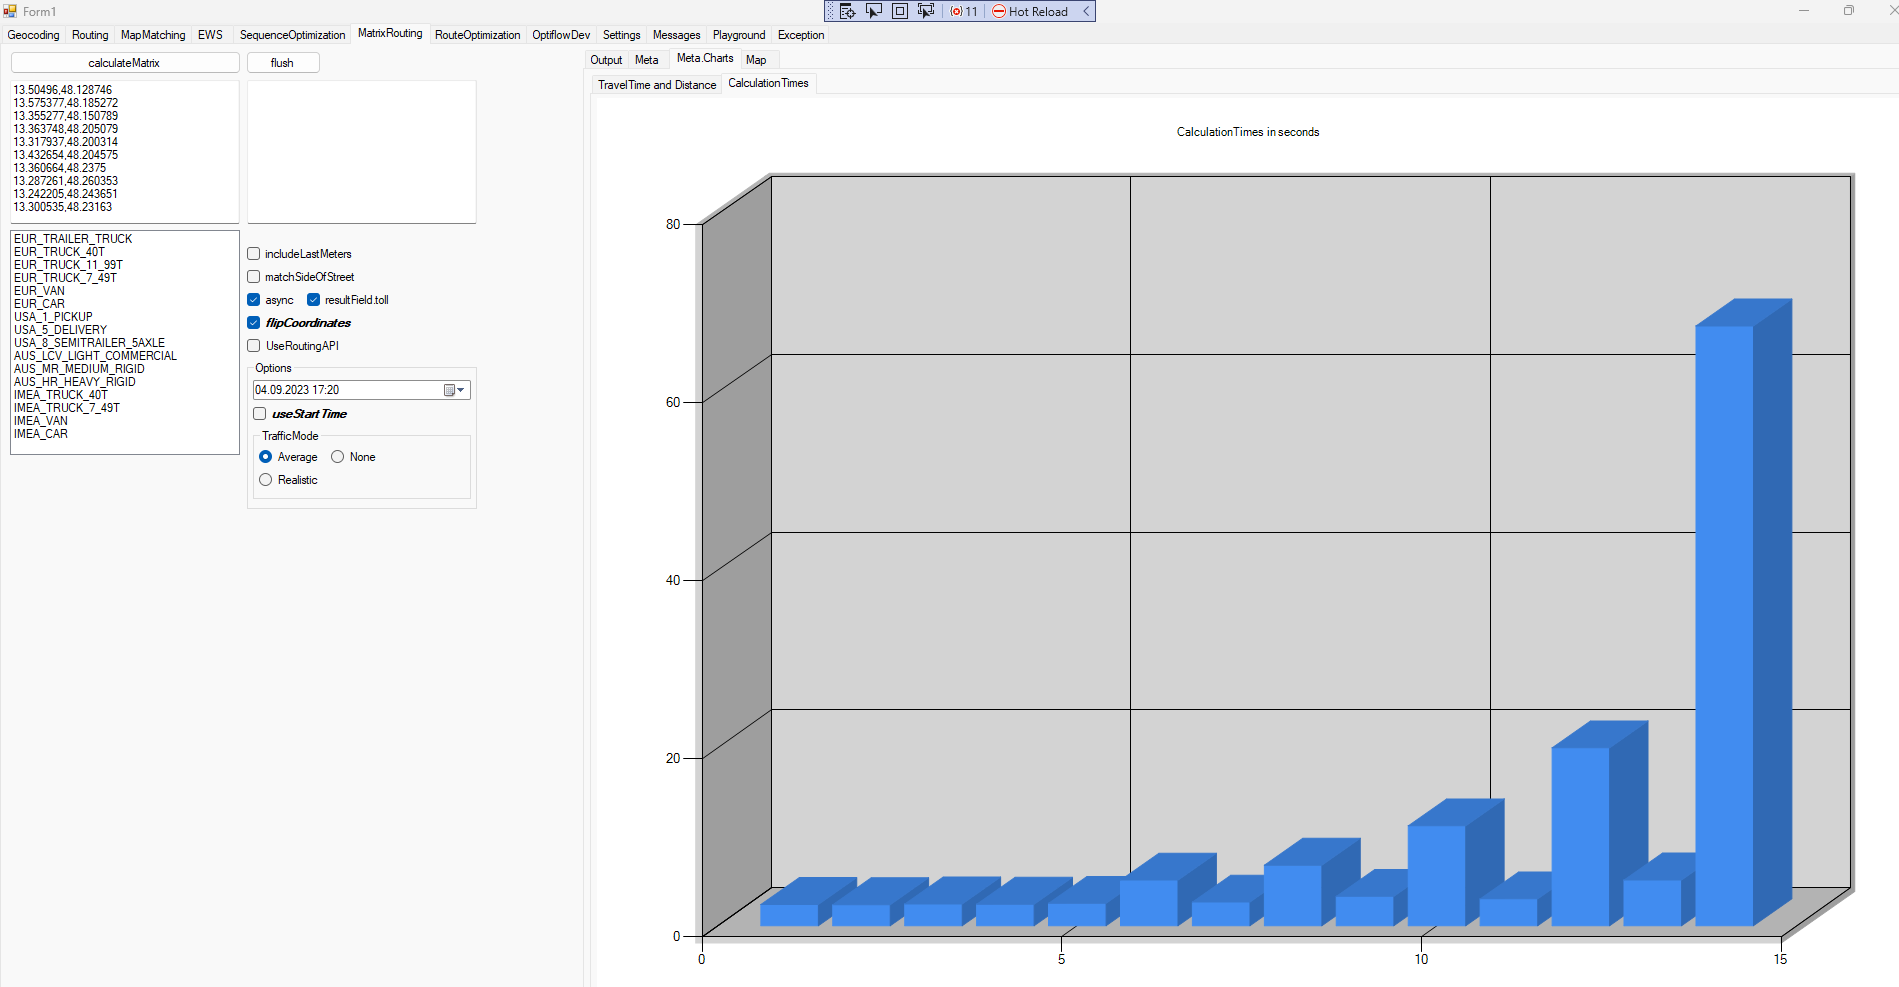Select EUR_TRUCK_40T in the vehicle profile list

(x=59, y=252)
